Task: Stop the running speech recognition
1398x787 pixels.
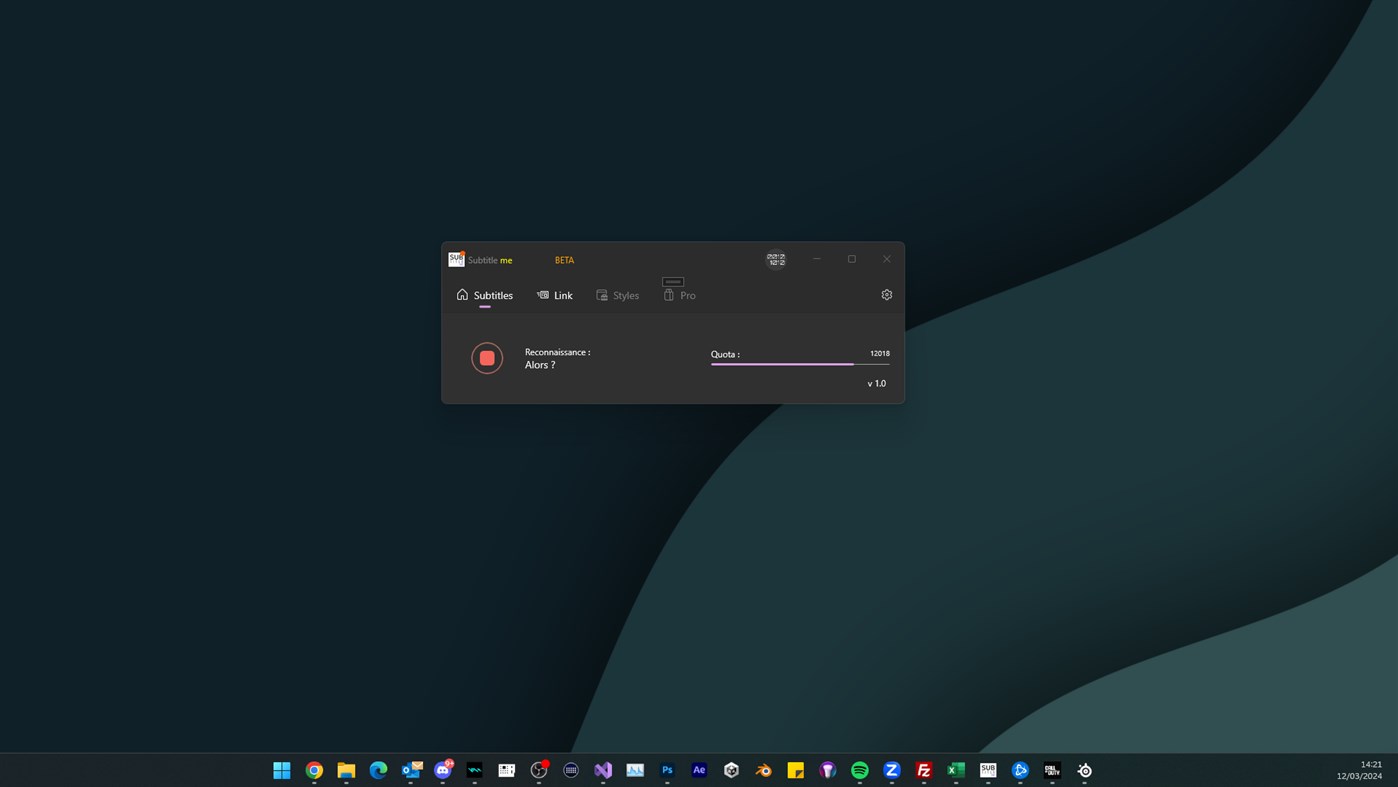Action: [x=486, y=357]
